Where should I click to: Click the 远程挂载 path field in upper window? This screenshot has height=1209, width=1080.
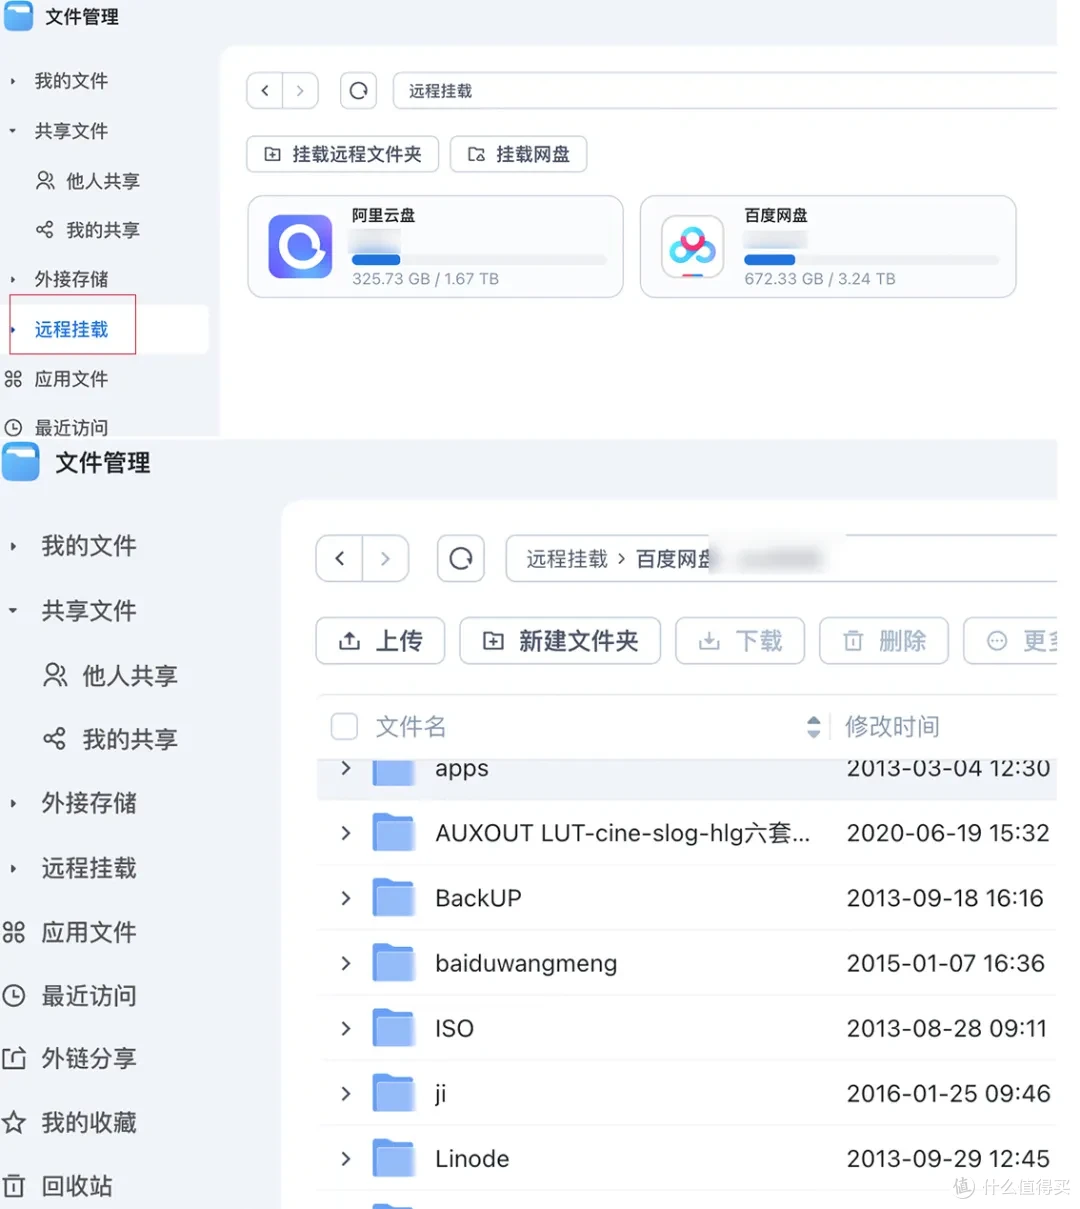[725, 91]
